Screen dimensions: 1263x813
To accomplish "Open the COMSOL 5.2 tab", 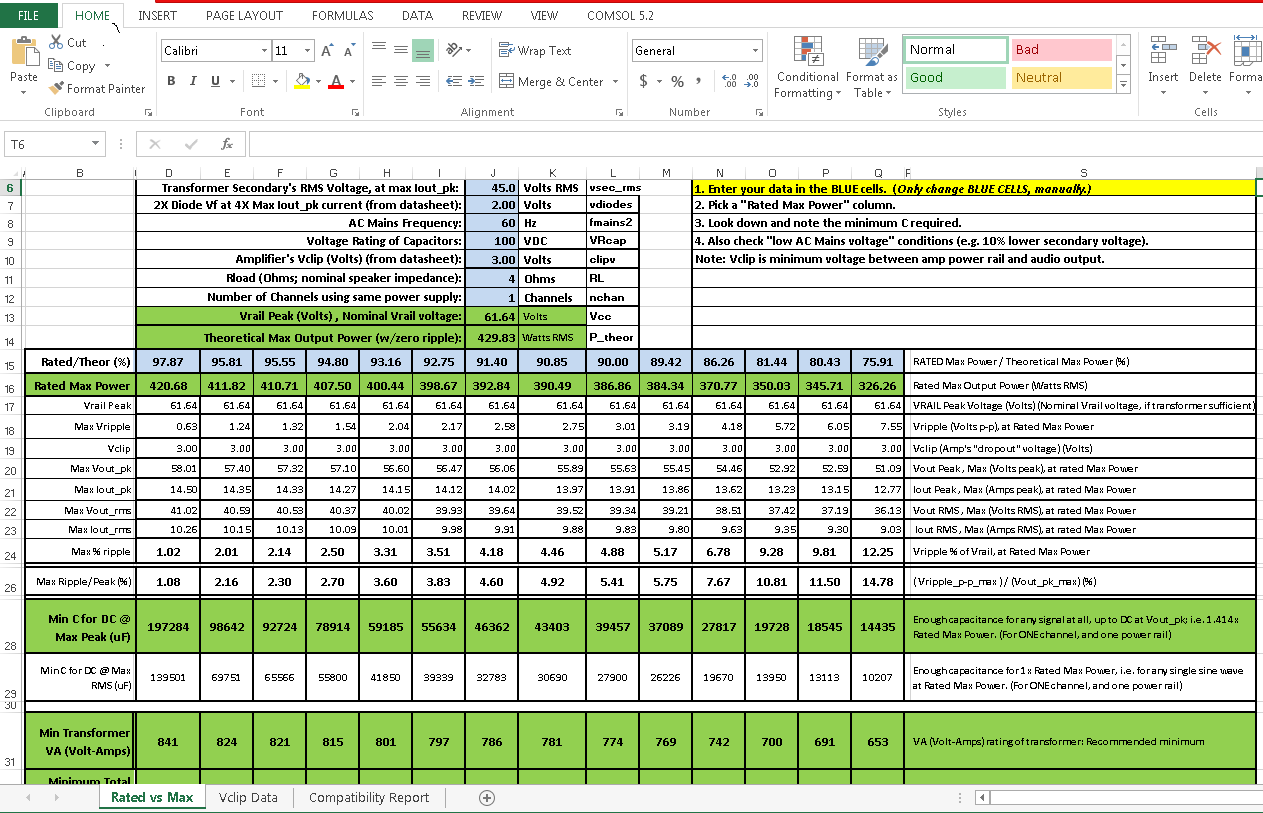I will point(621,15).
